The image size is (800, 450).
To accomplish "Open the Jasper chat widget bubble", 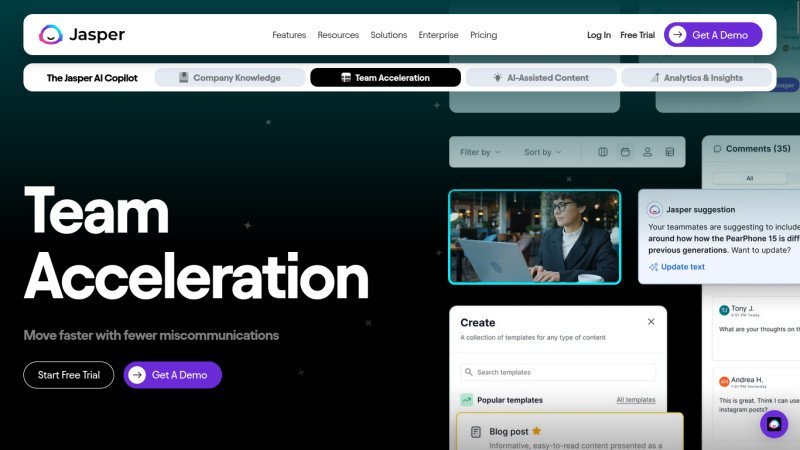I will click(x=774, y=424).
